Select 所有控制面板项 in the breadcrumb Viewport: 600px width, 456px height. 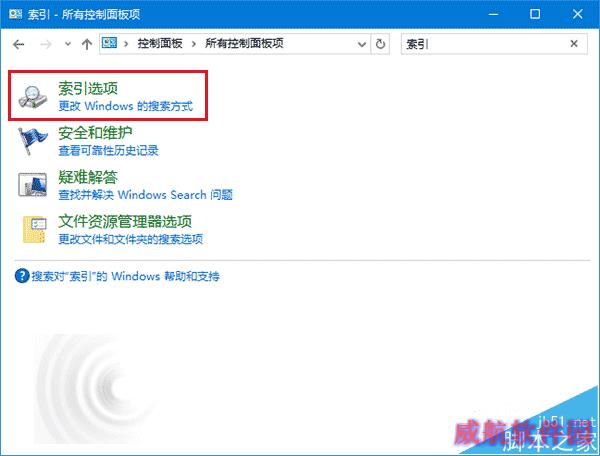pos(244,44)
